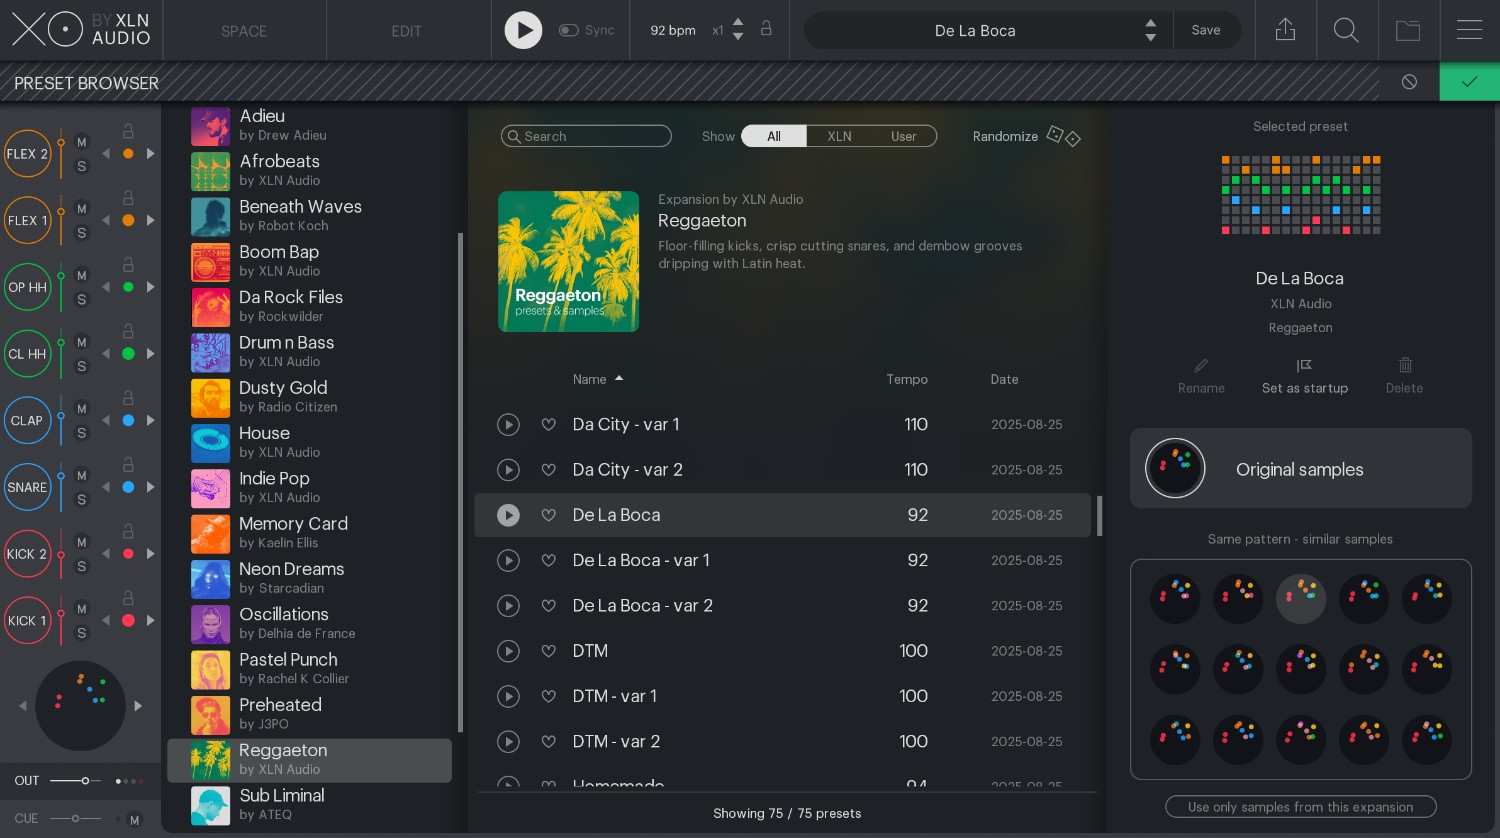Toggle the Name column sort arrow

619,379
